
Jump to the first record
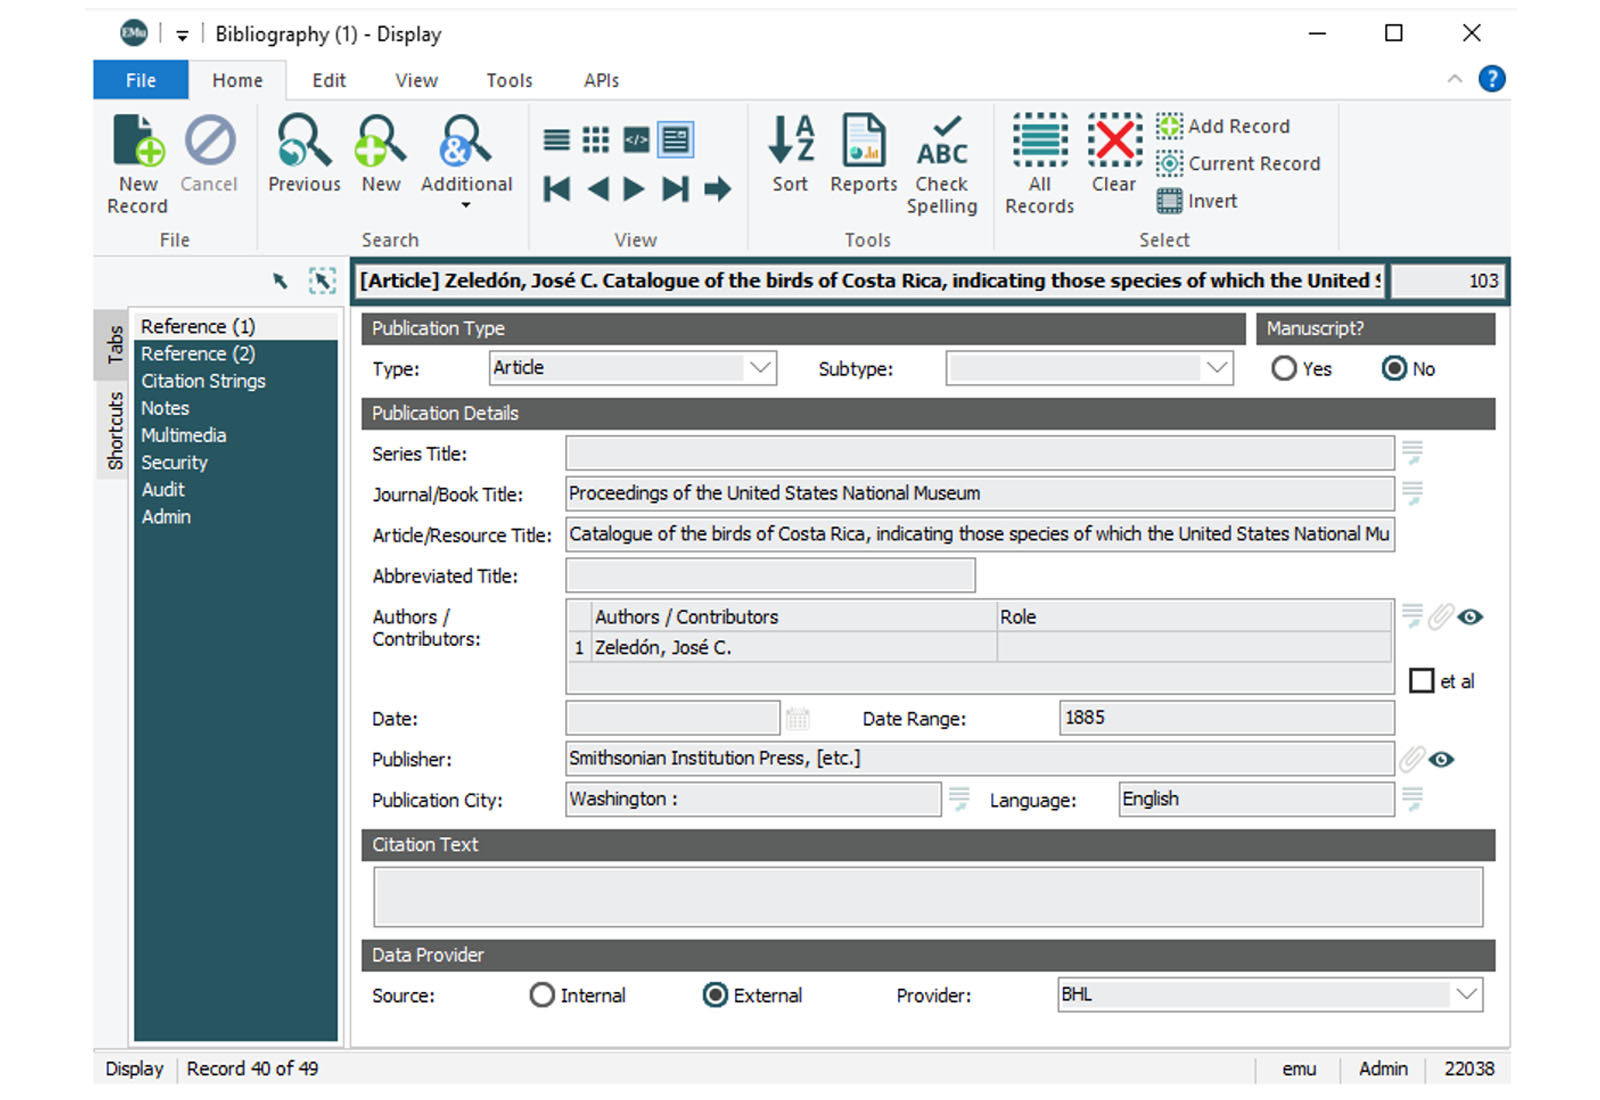(557, 189)
